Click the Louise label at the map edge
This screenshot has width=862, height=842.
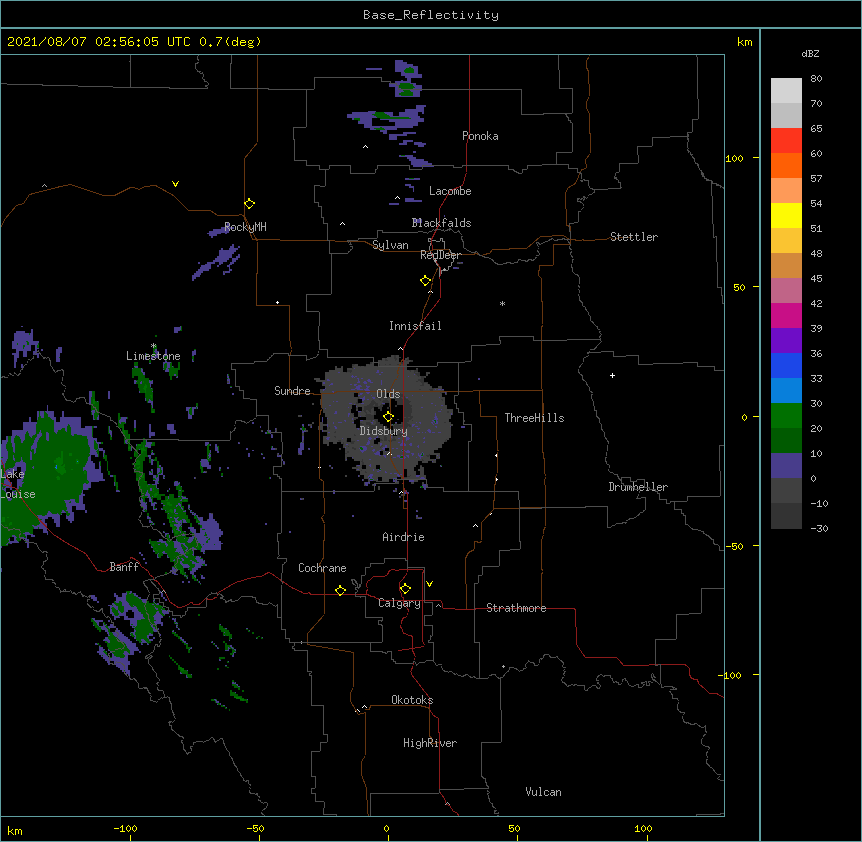[18, 494]
